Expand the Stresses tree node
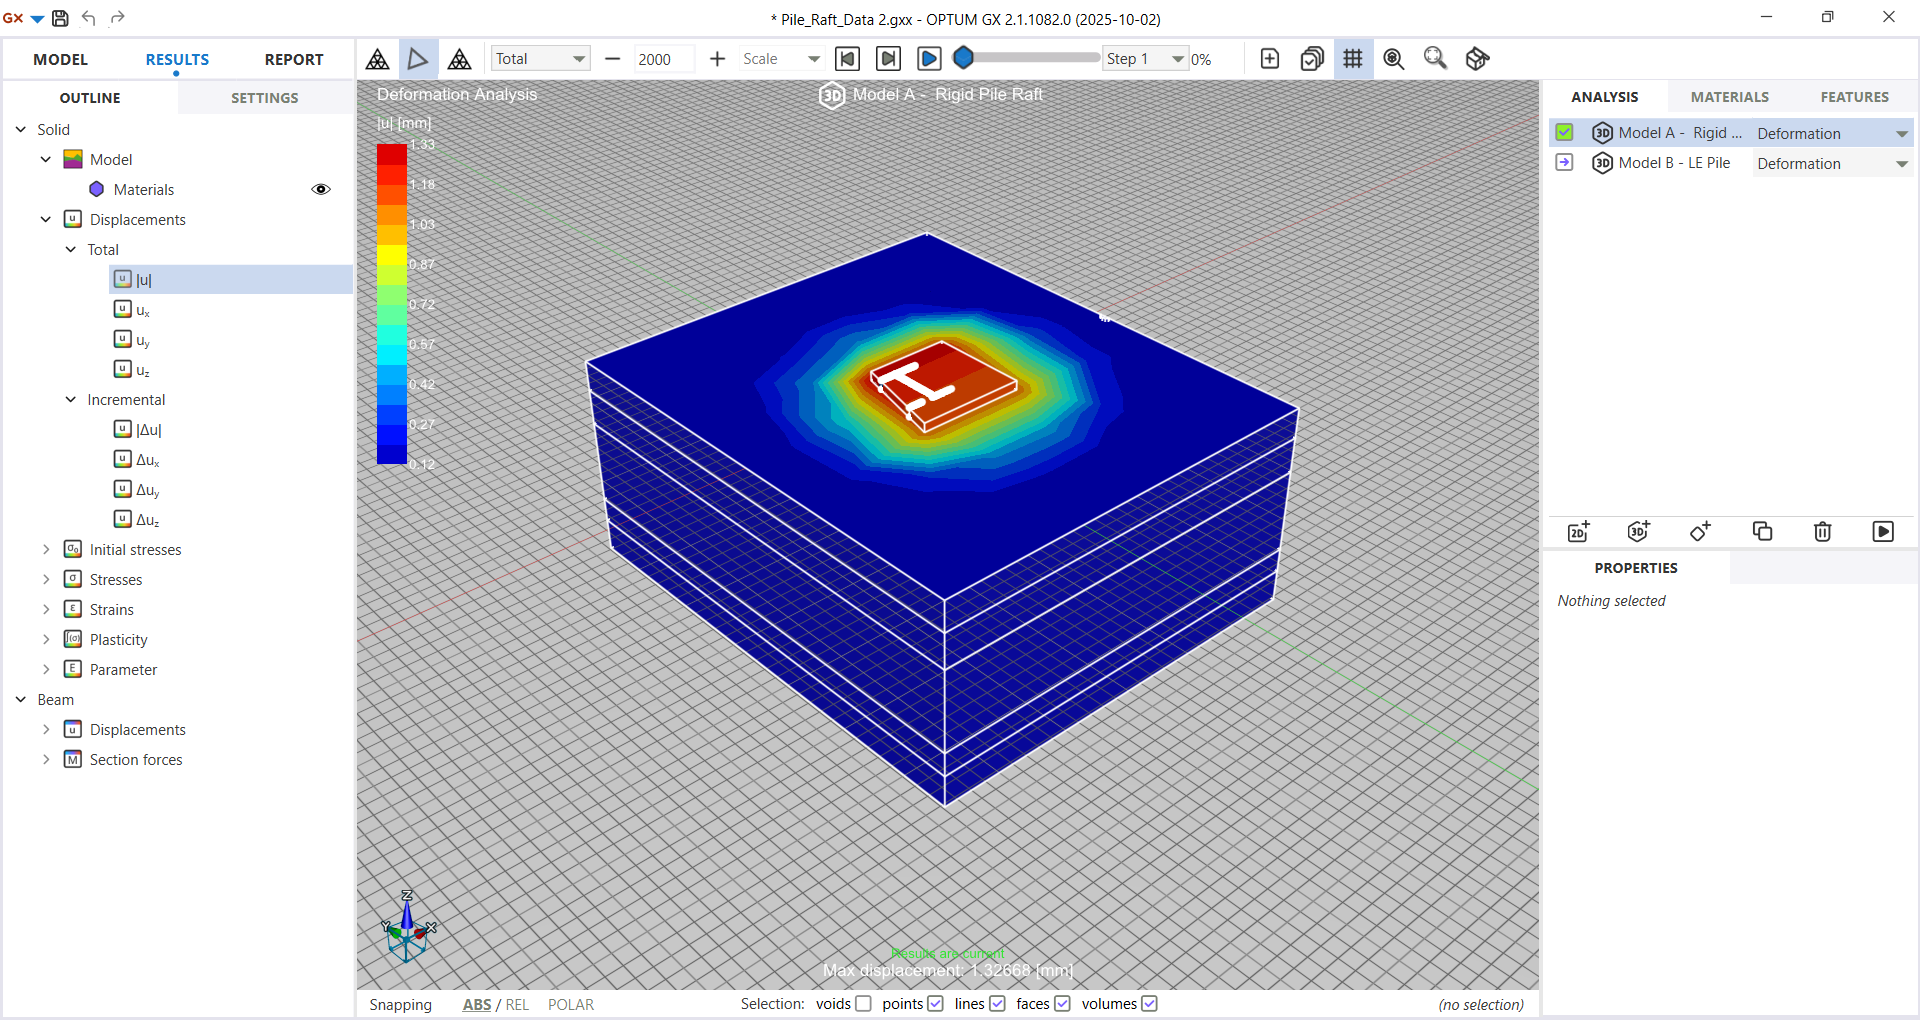 pos(46,580)
